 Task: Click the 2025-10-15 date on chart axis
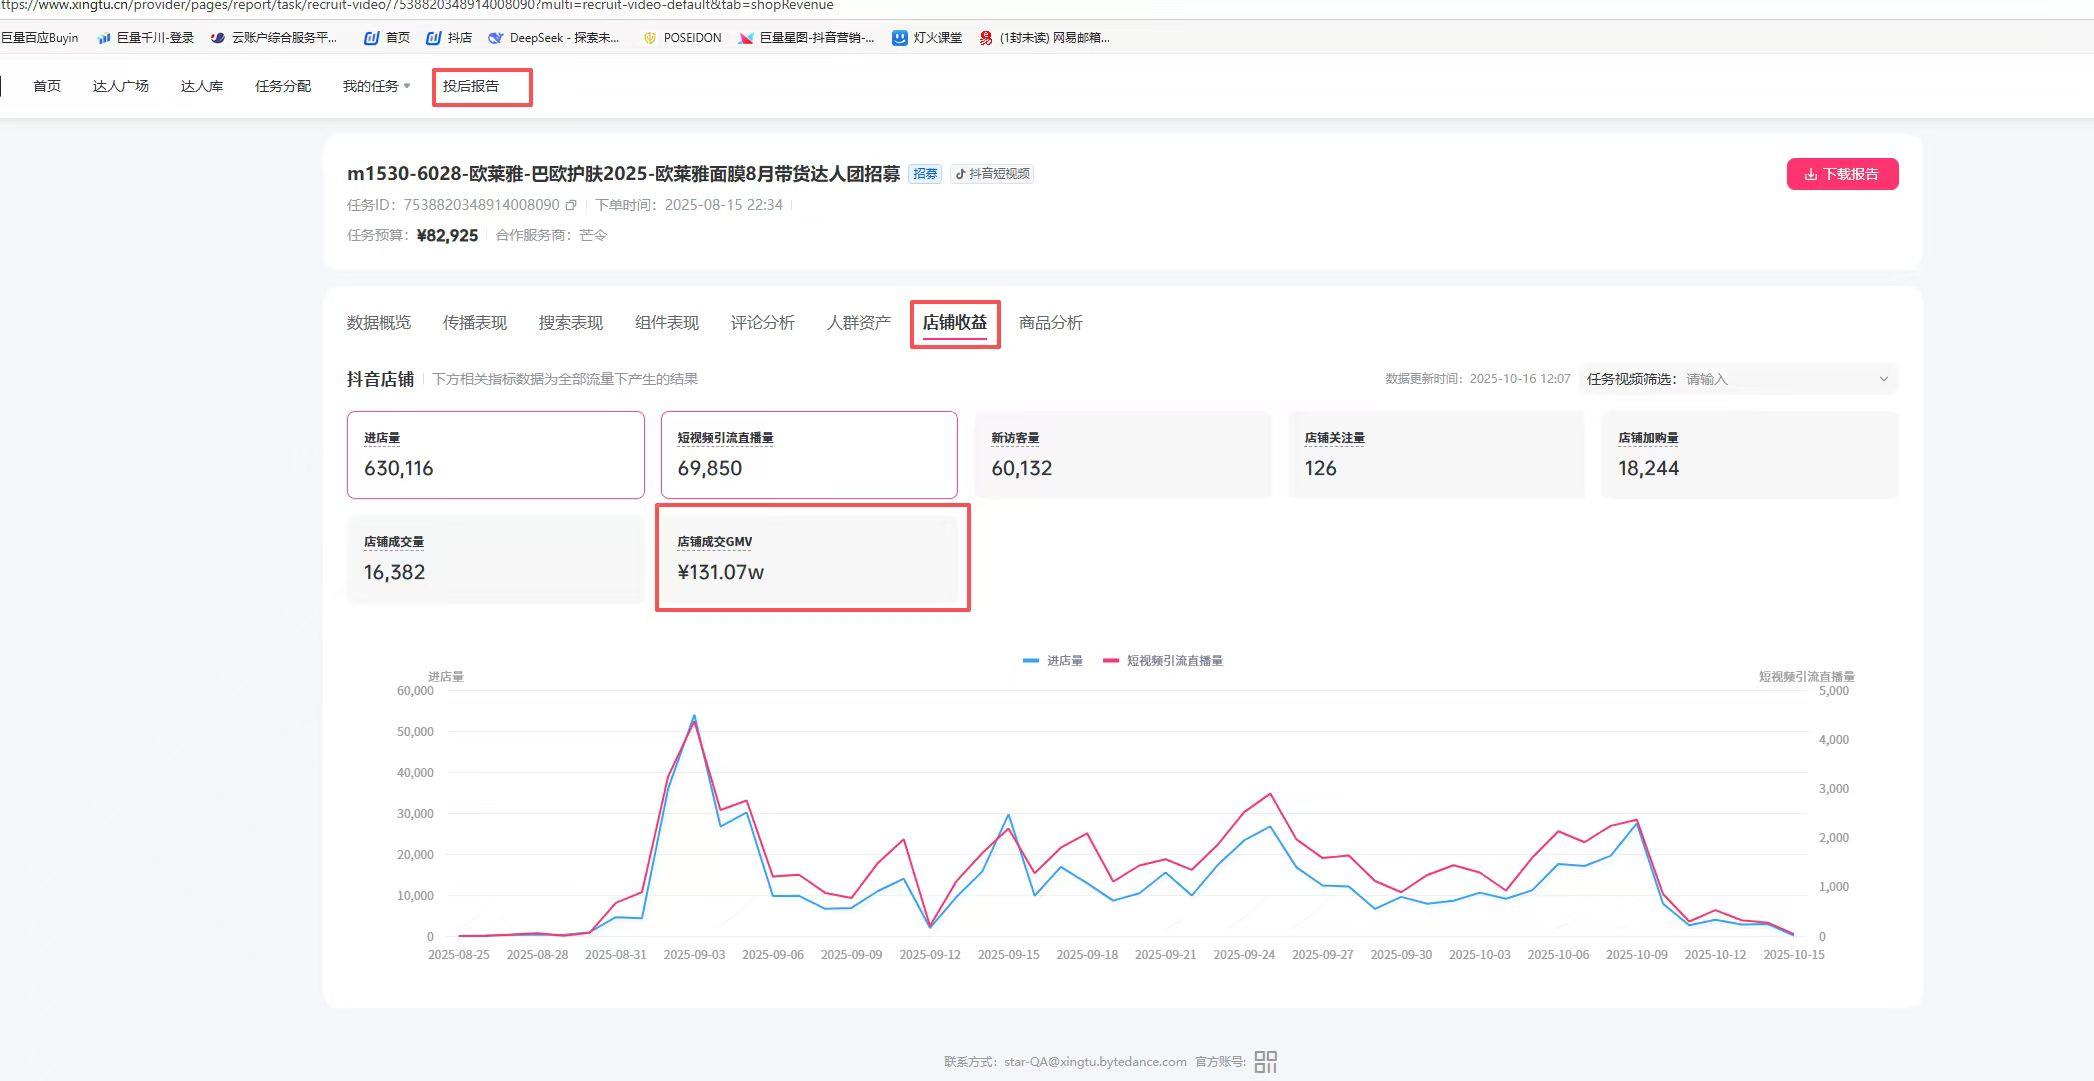(x=1794, y=955)
